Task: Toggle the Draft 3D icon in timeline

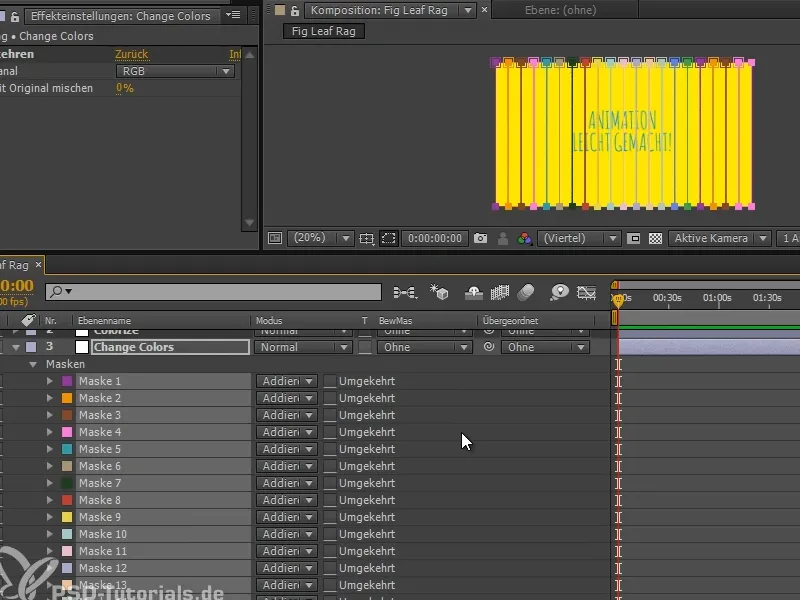Action: 439,292
